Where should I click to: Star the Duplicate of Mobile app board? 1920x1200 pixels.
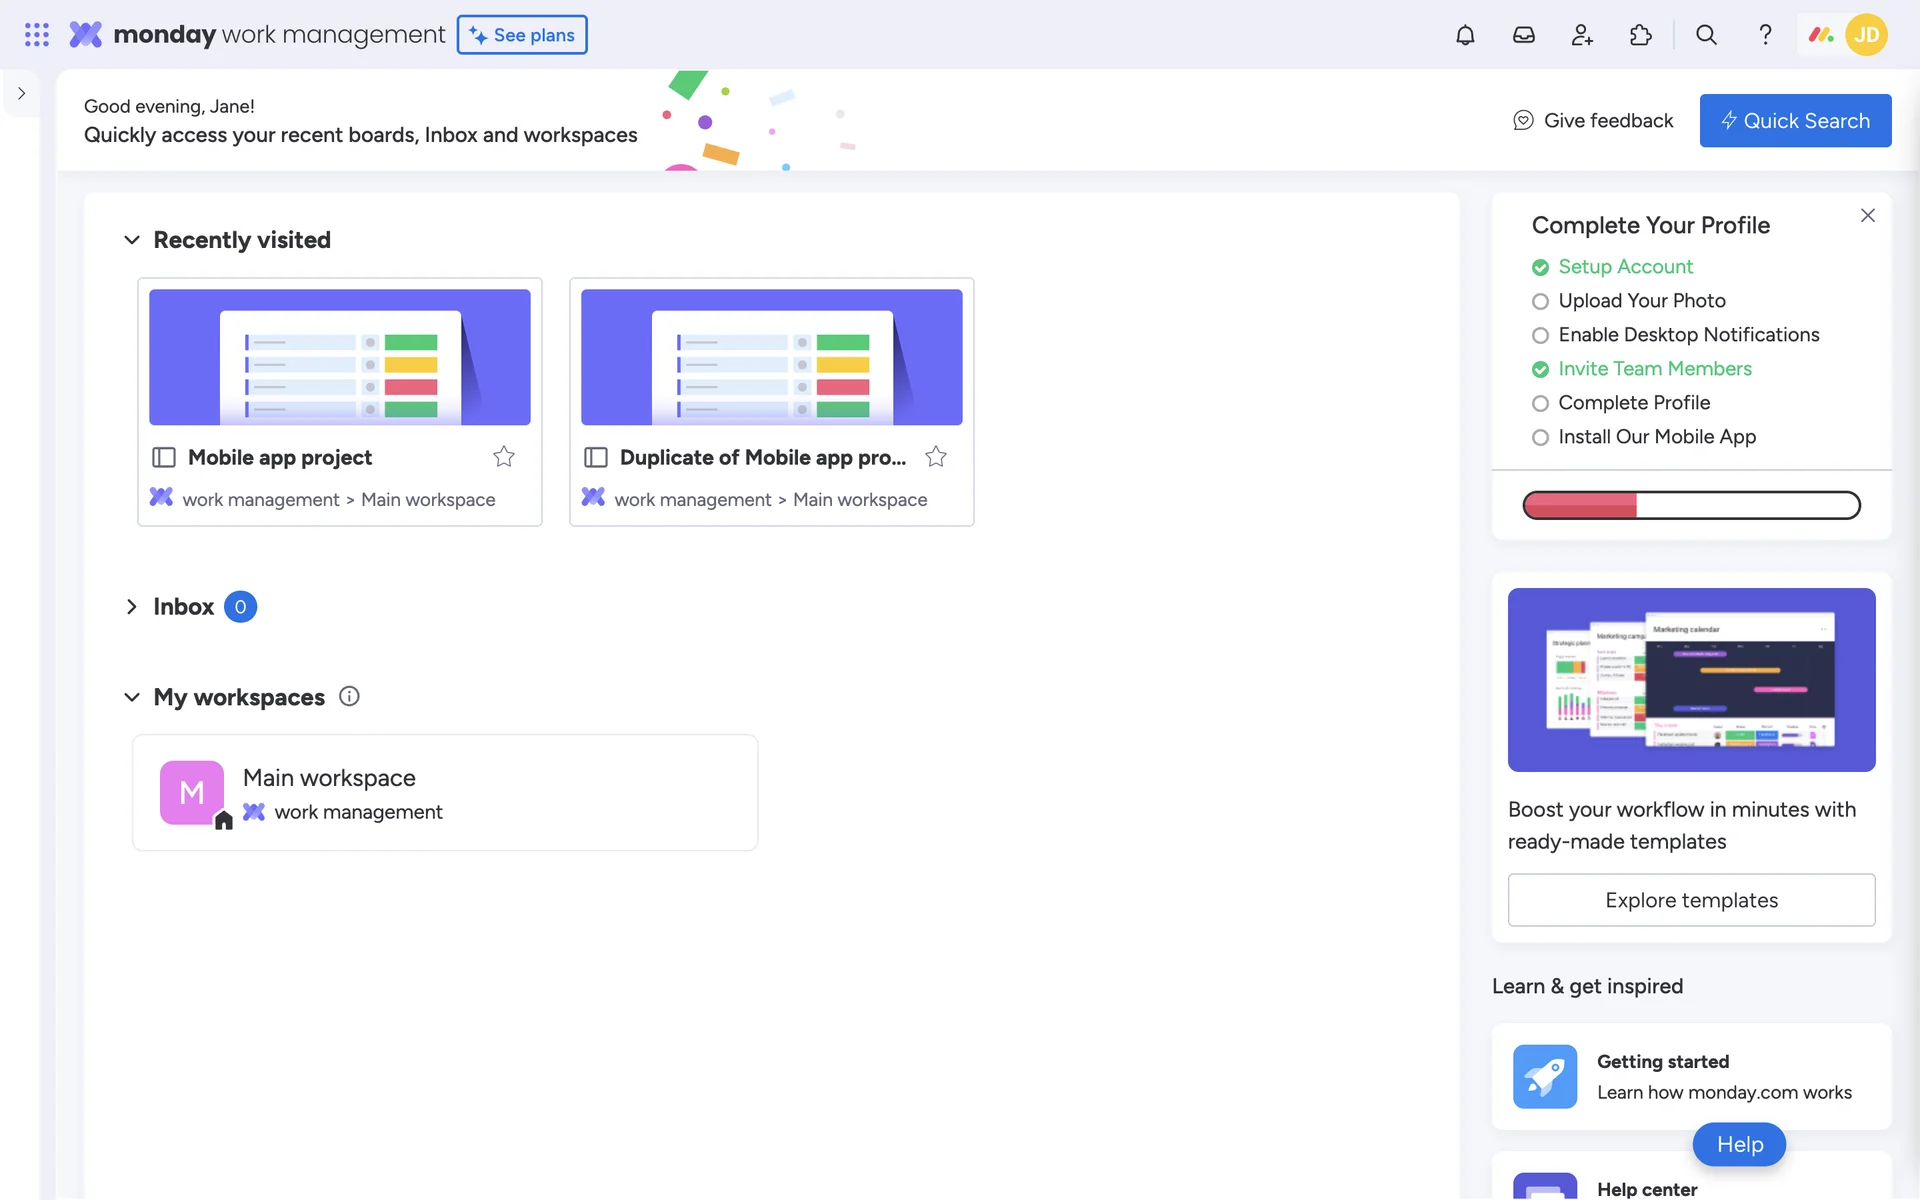936,457
